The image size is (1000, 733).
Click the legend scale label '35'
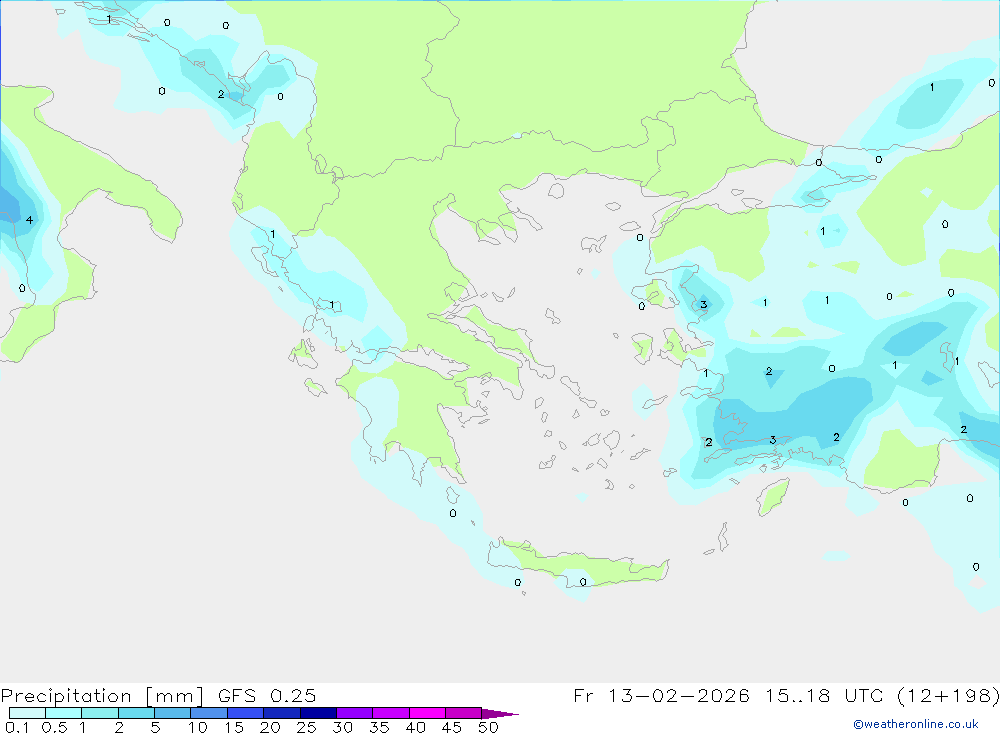tap(379, 727)
